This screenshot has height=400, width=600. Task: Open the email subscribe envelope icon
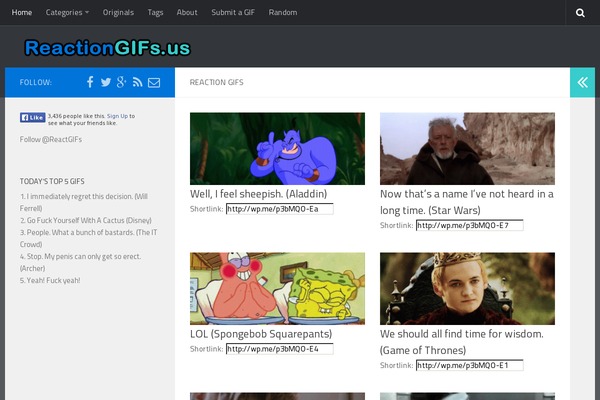(x=154, y=83)
